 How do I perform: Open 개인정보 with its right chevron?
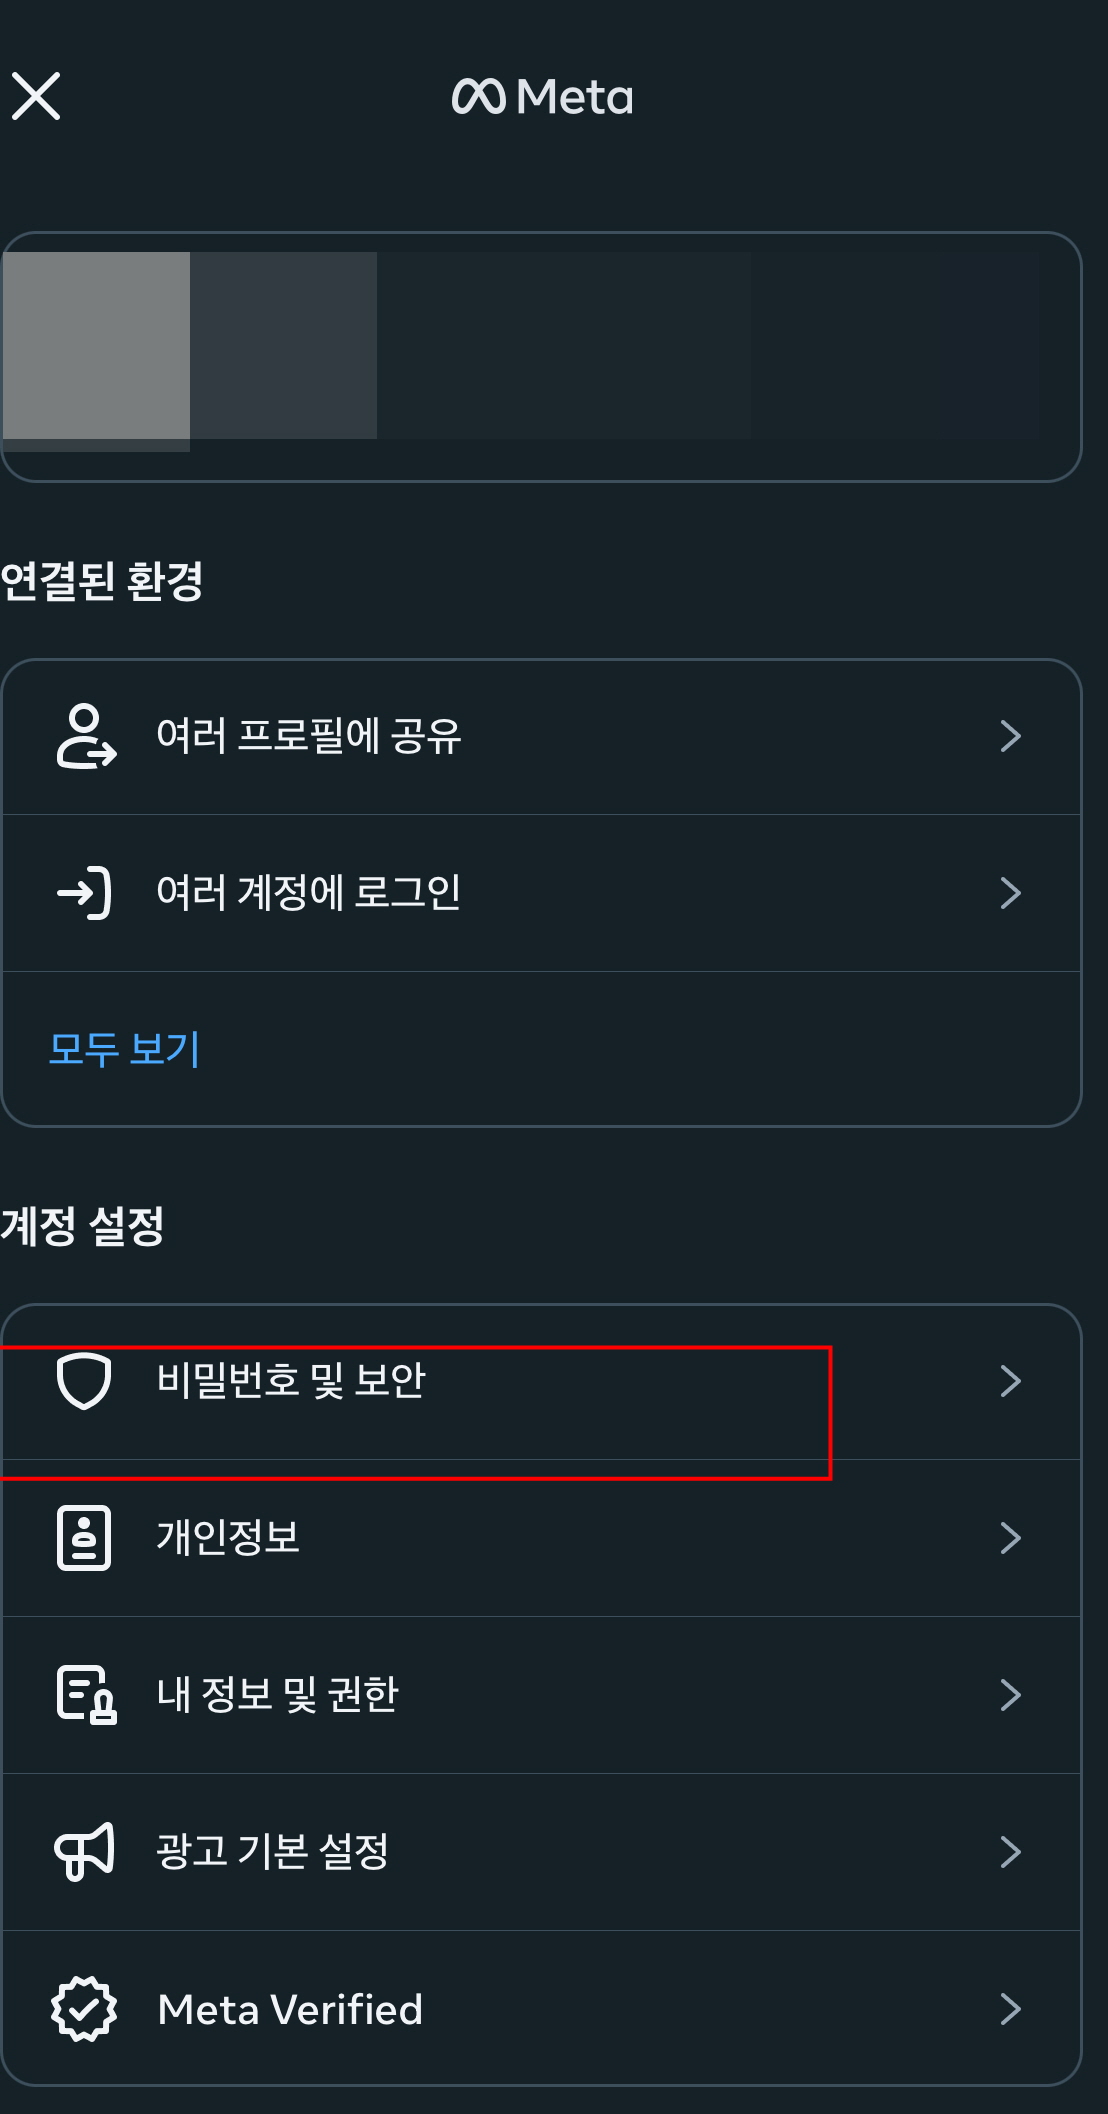tap(1012, 1538)
